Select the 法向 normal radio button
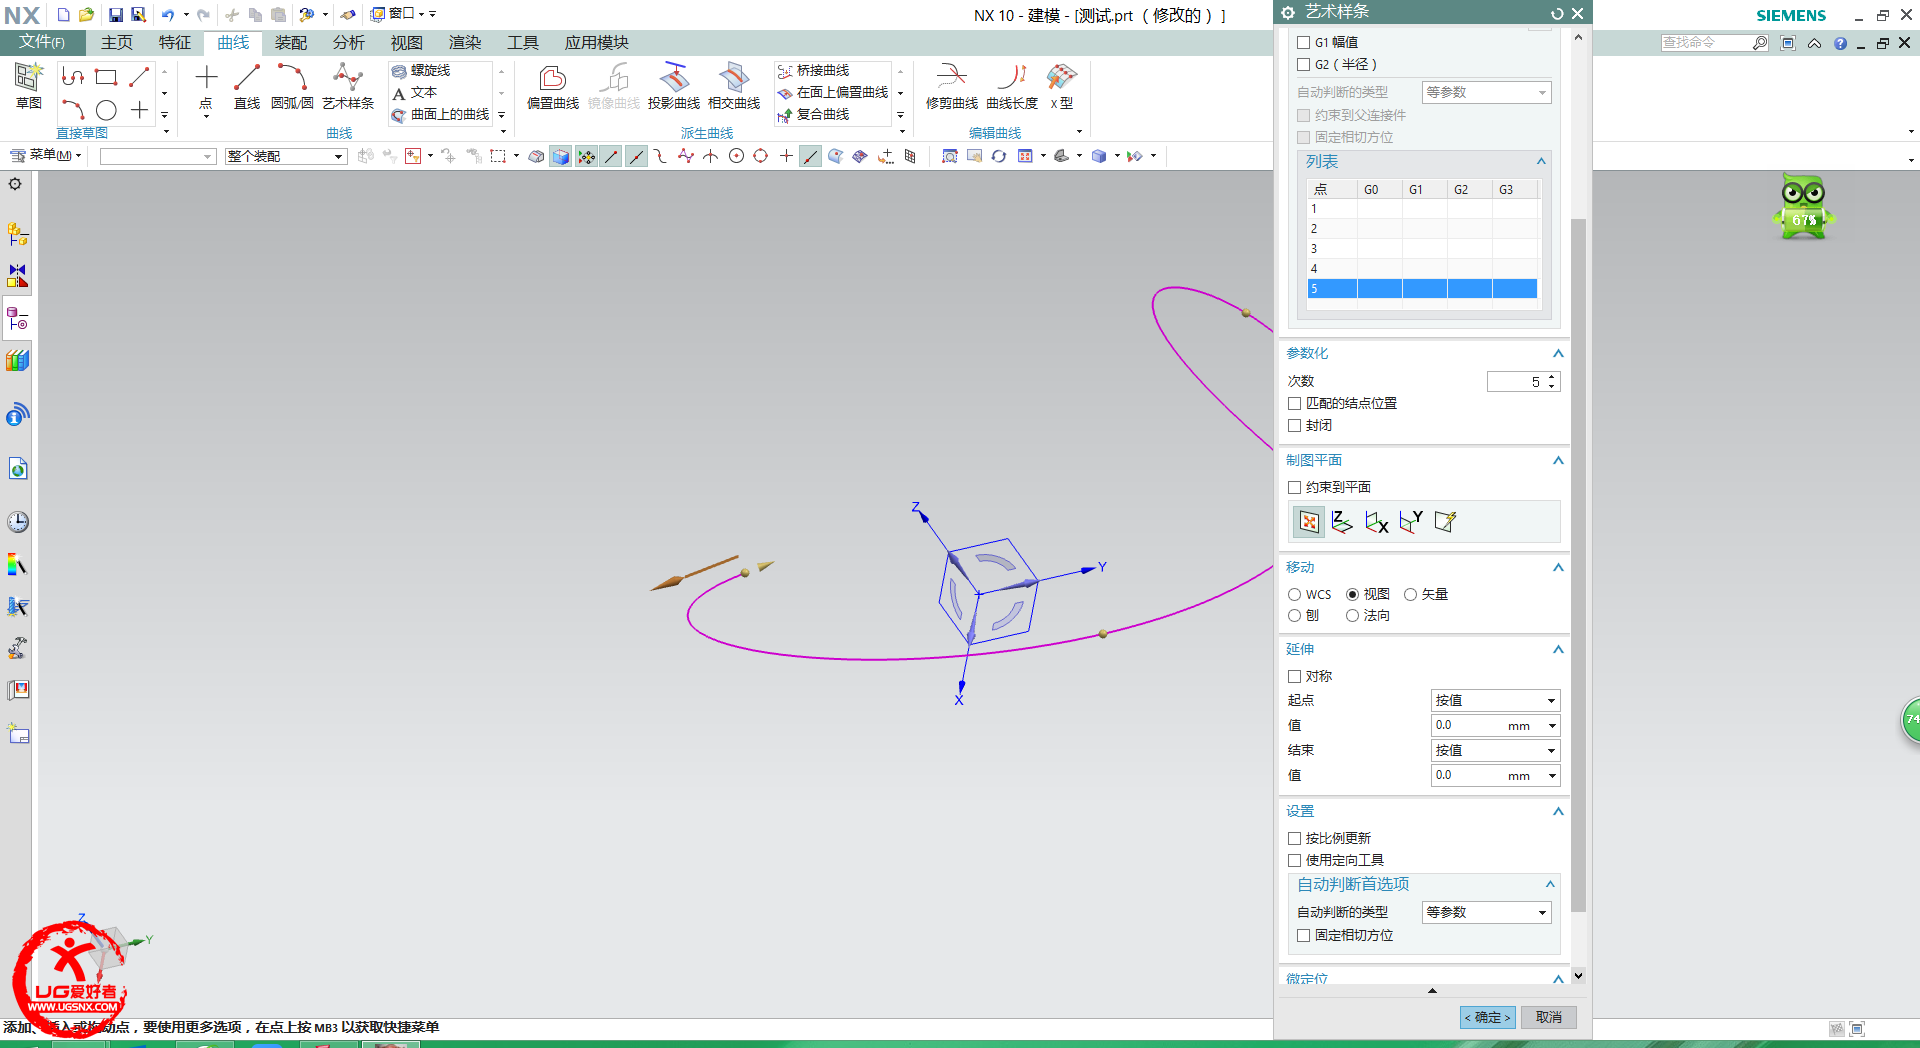The image size is (1920, 1048). click(1353, 616)
